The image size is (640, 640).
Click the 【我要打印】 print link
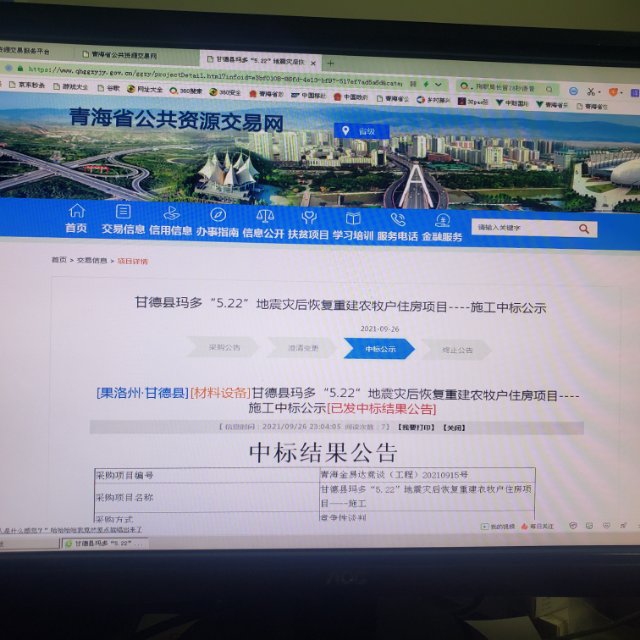(x=416, y=427)
